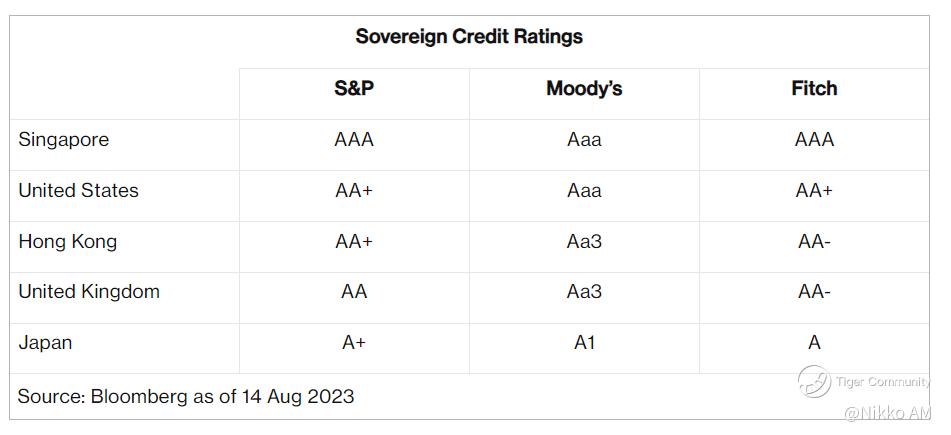This screenshot has height=435, width=951.
Task: Click the Tiger Community watermark text
Action: click(882, 382)
